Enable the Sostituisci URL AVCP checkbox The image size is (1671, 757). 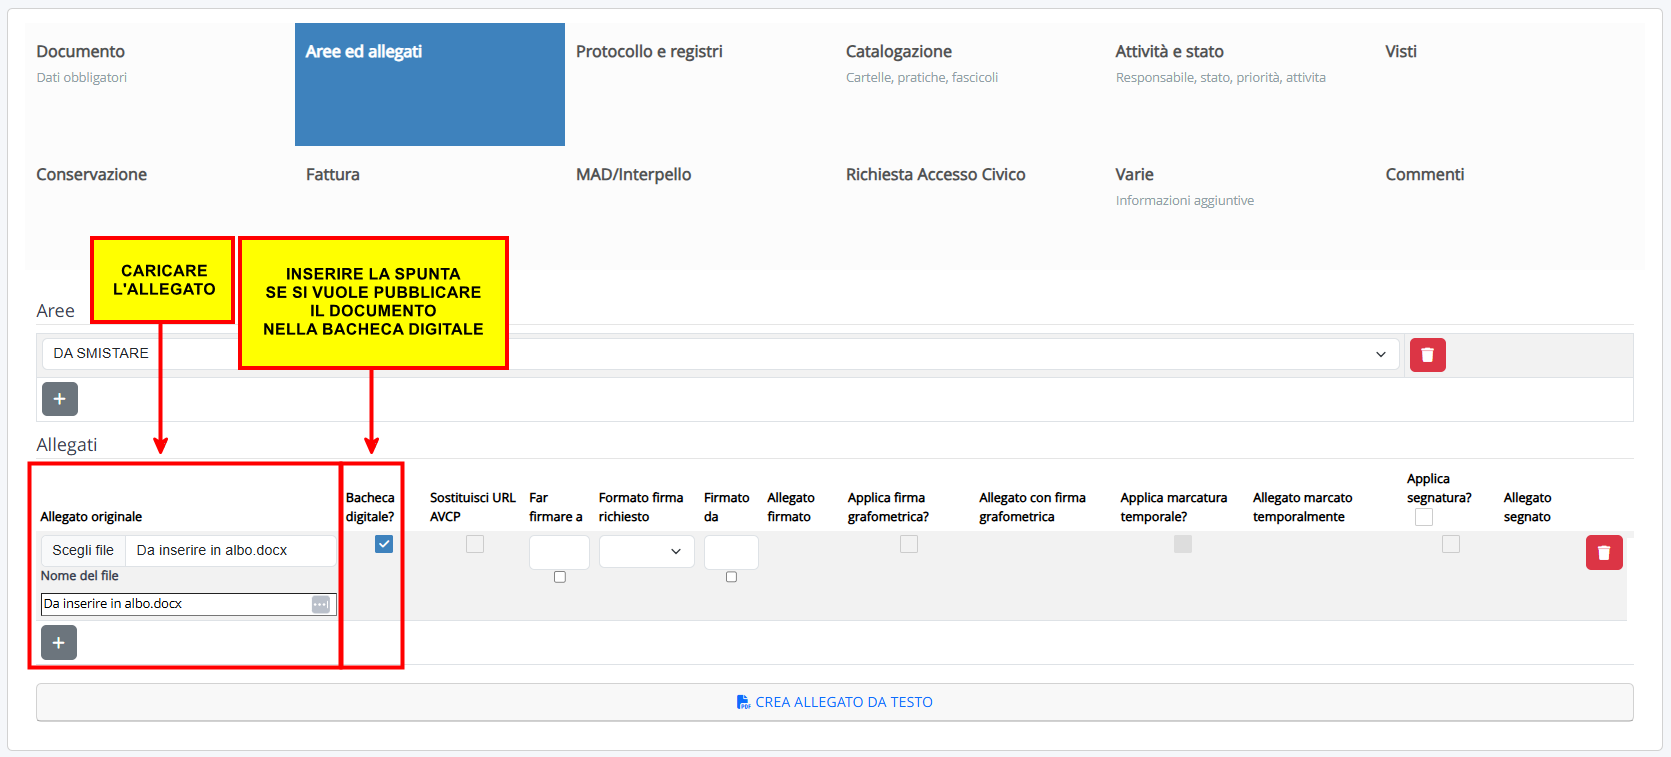click(x=475, y=544)
